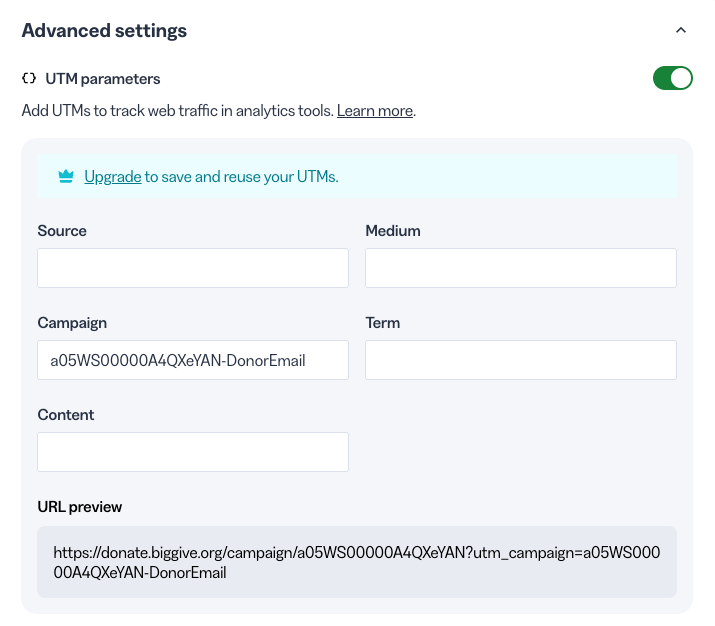This screenshot has height=626, width=715.
Task: Focus the Source input field
Action: tap(193, 268)
